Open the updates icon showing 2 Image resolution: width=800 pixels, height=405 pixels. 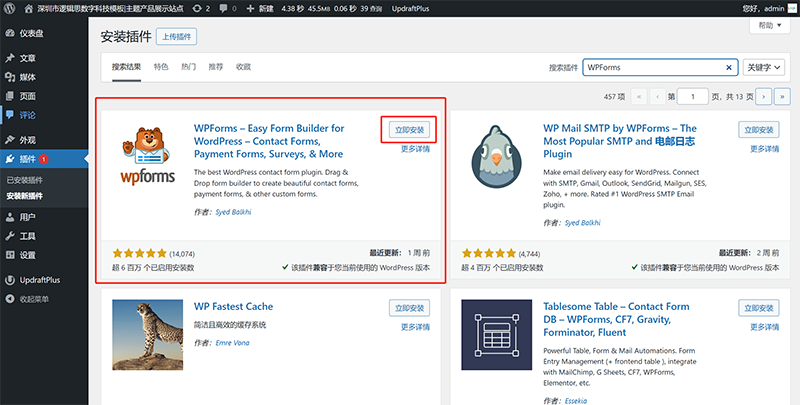[x=201, y=9]
